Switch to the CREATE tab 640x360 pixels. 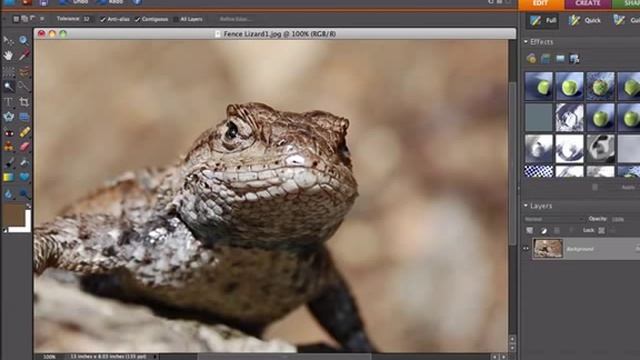click(588, 4)
